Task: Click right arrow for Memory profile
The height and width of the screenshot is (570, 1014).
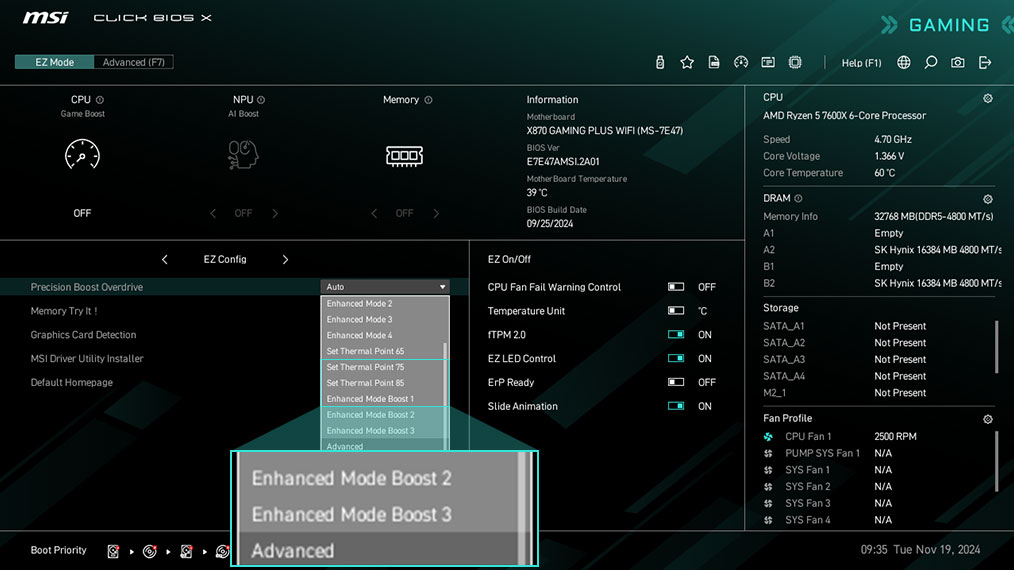Action: pyautogui.click(x=434, y=213)
